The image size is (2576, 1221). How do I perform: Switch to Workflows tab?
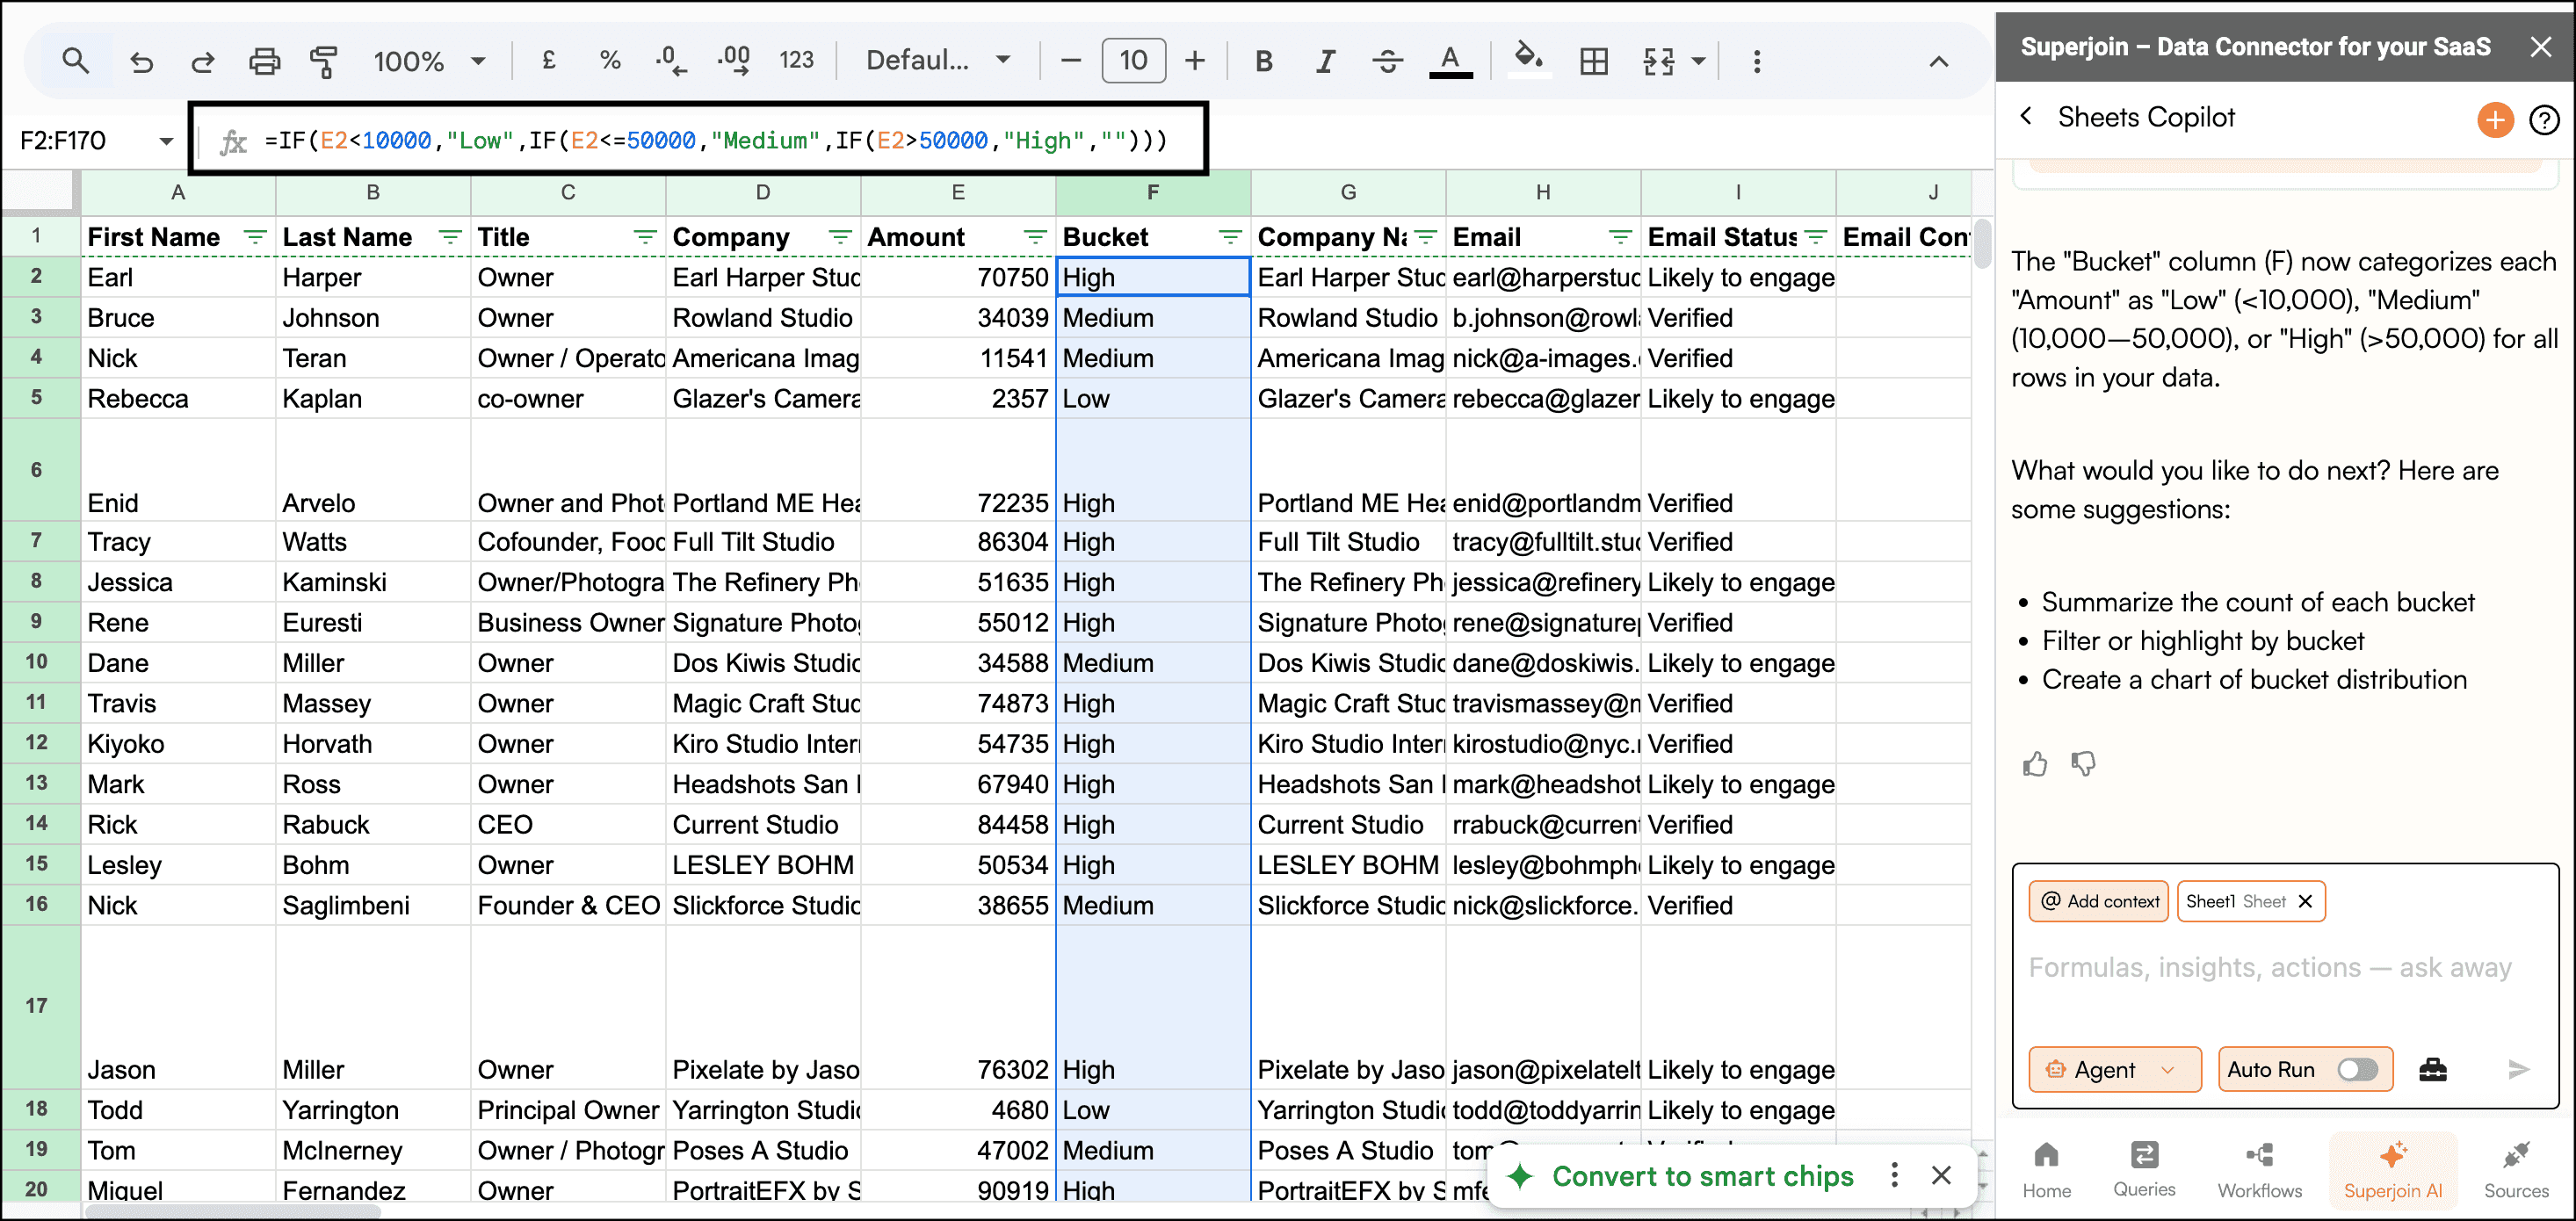2259,1169
